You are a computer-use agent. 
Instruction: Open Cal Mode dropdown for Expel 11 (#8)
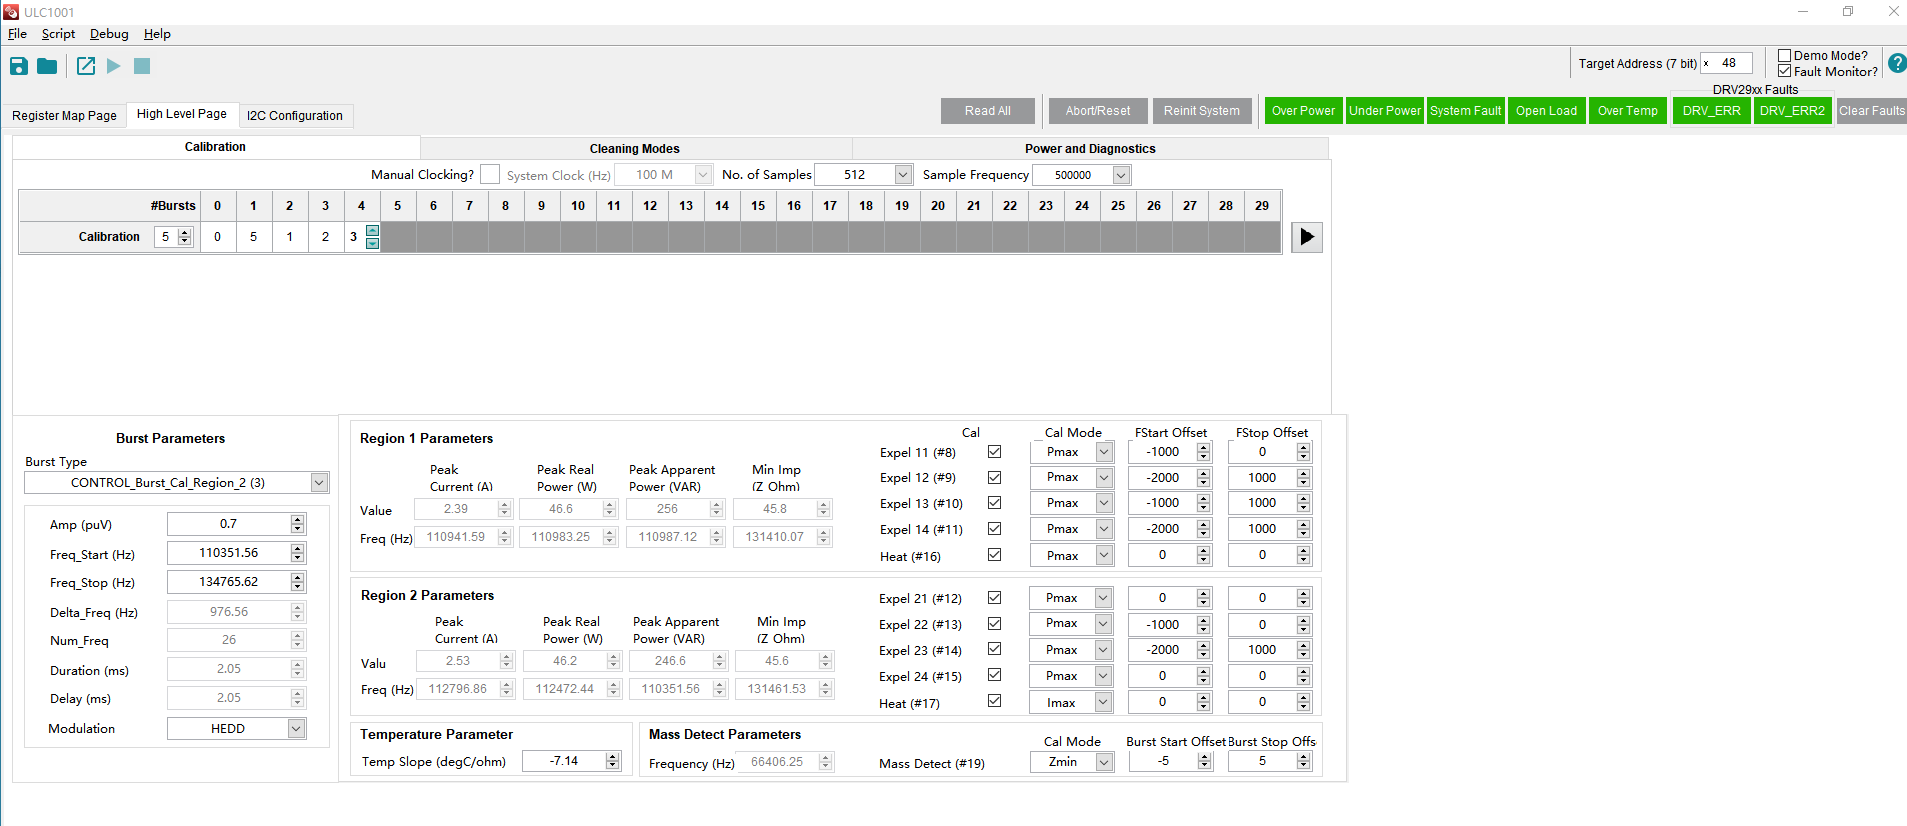[x=1104, y=452]
